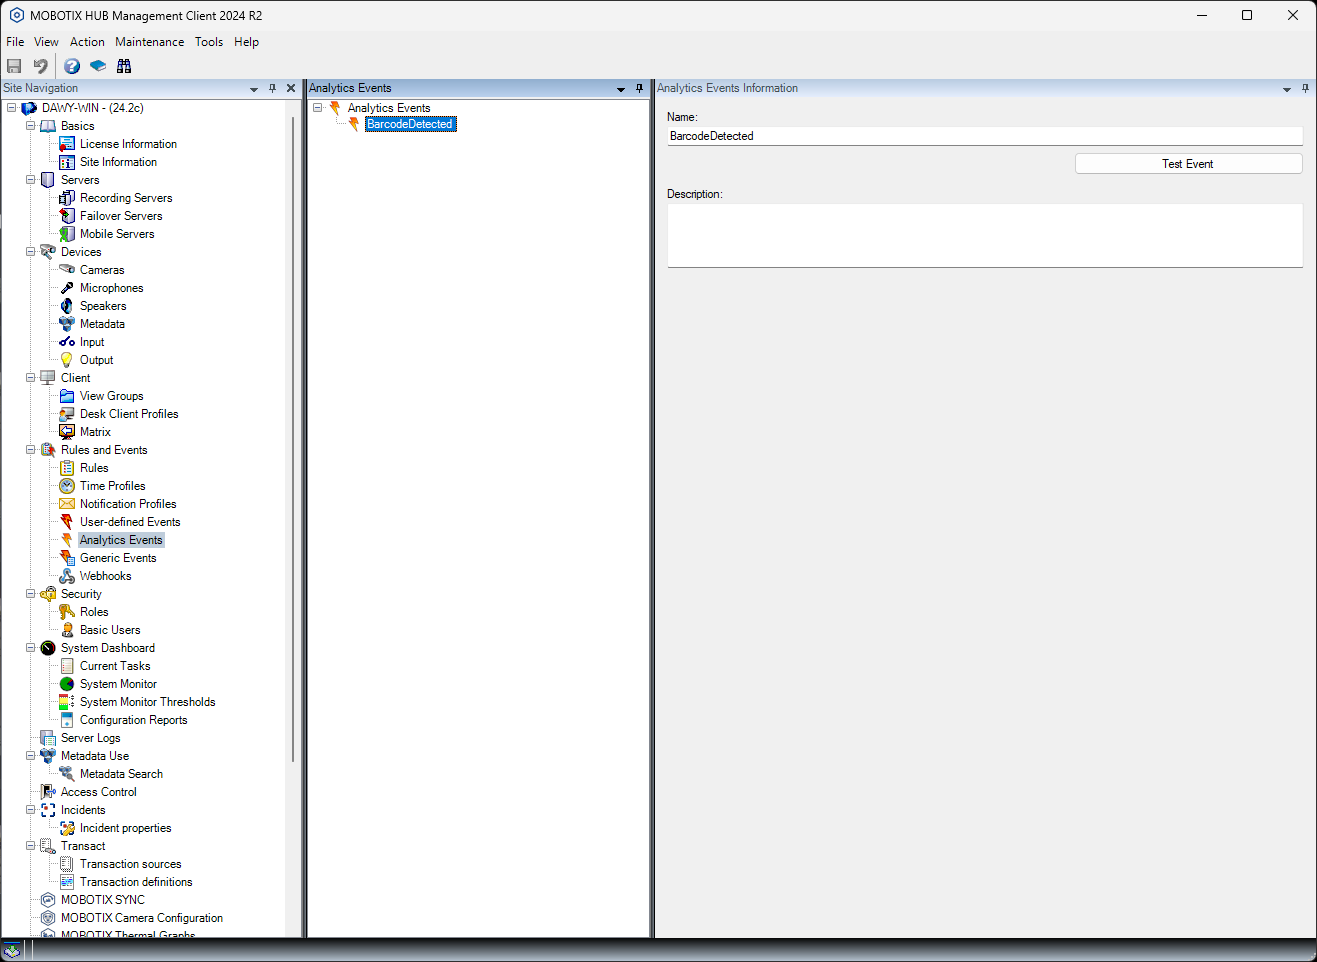The image size is (1317, 962).
Task: Click the blue book toolbar icon
Action: (98, 66)
